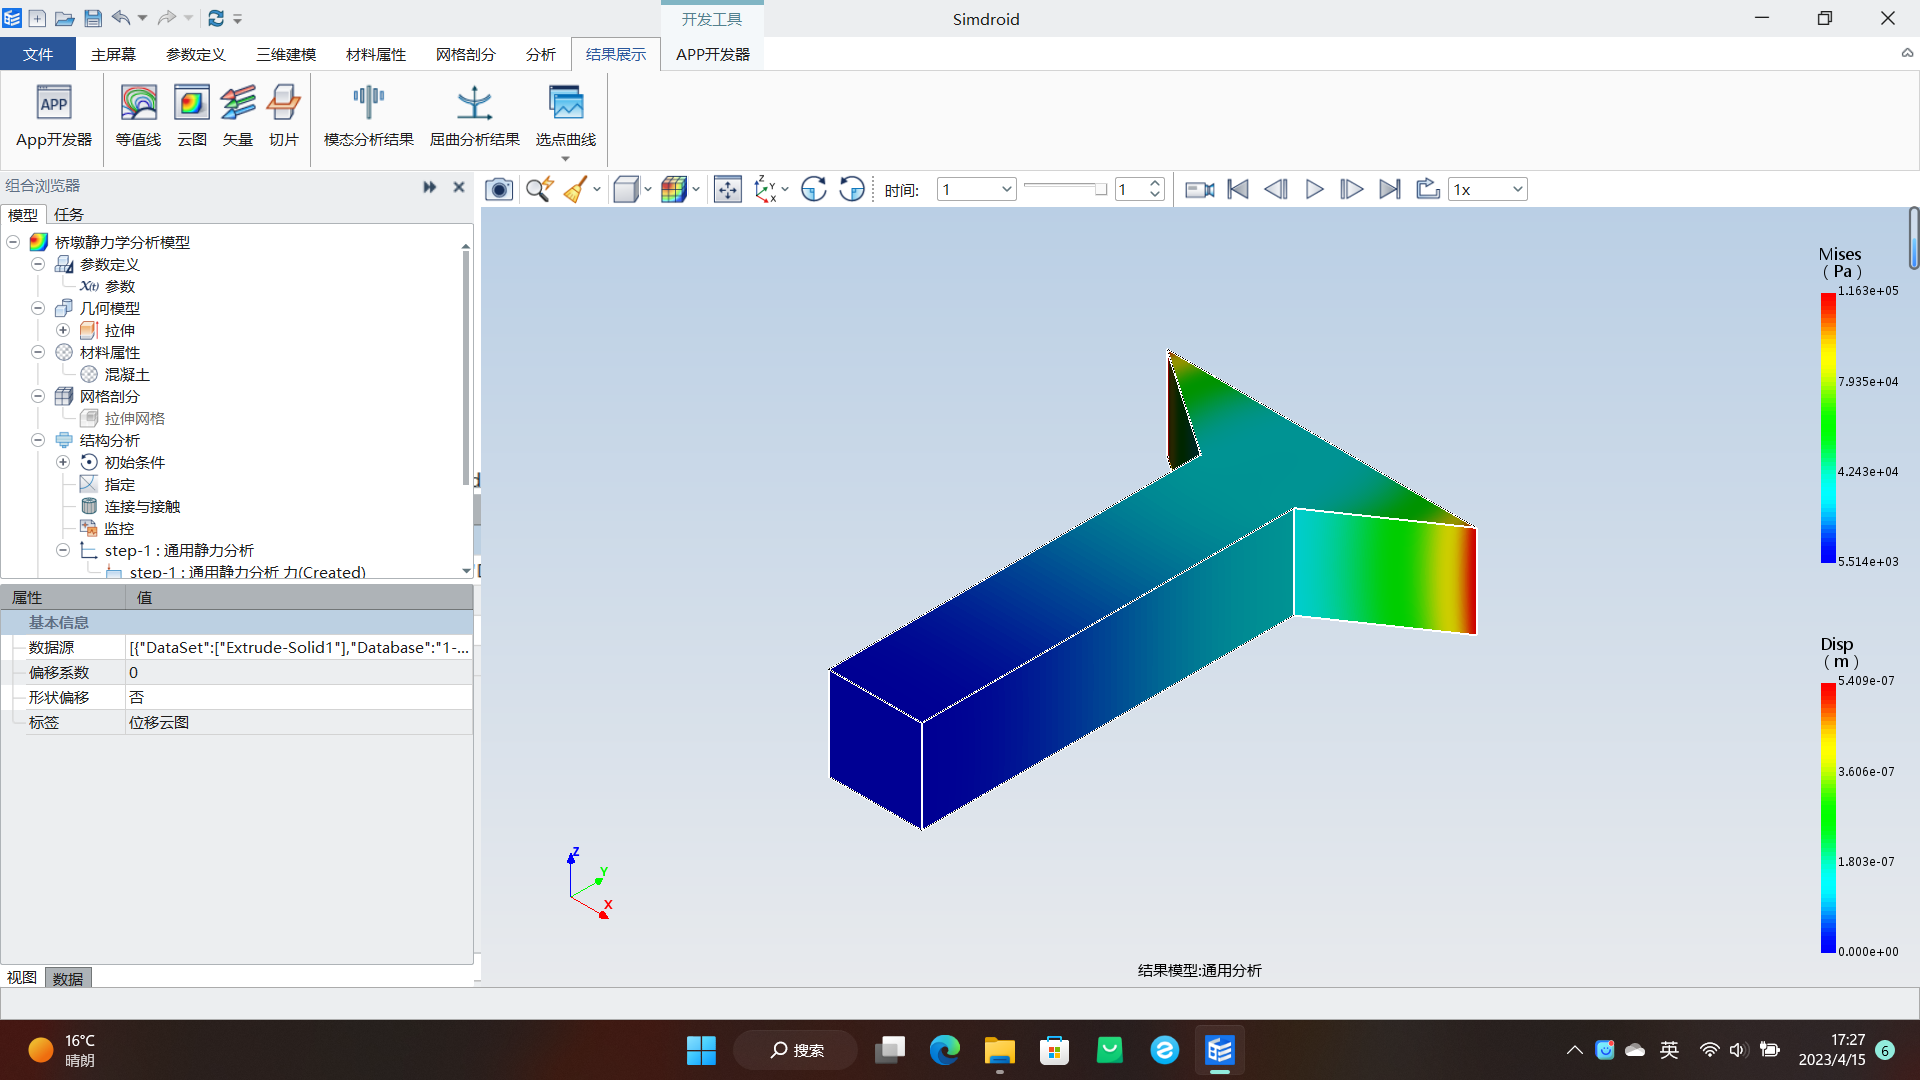Click play button in animation controls

pyautogui.click(x=1315, y=189)
